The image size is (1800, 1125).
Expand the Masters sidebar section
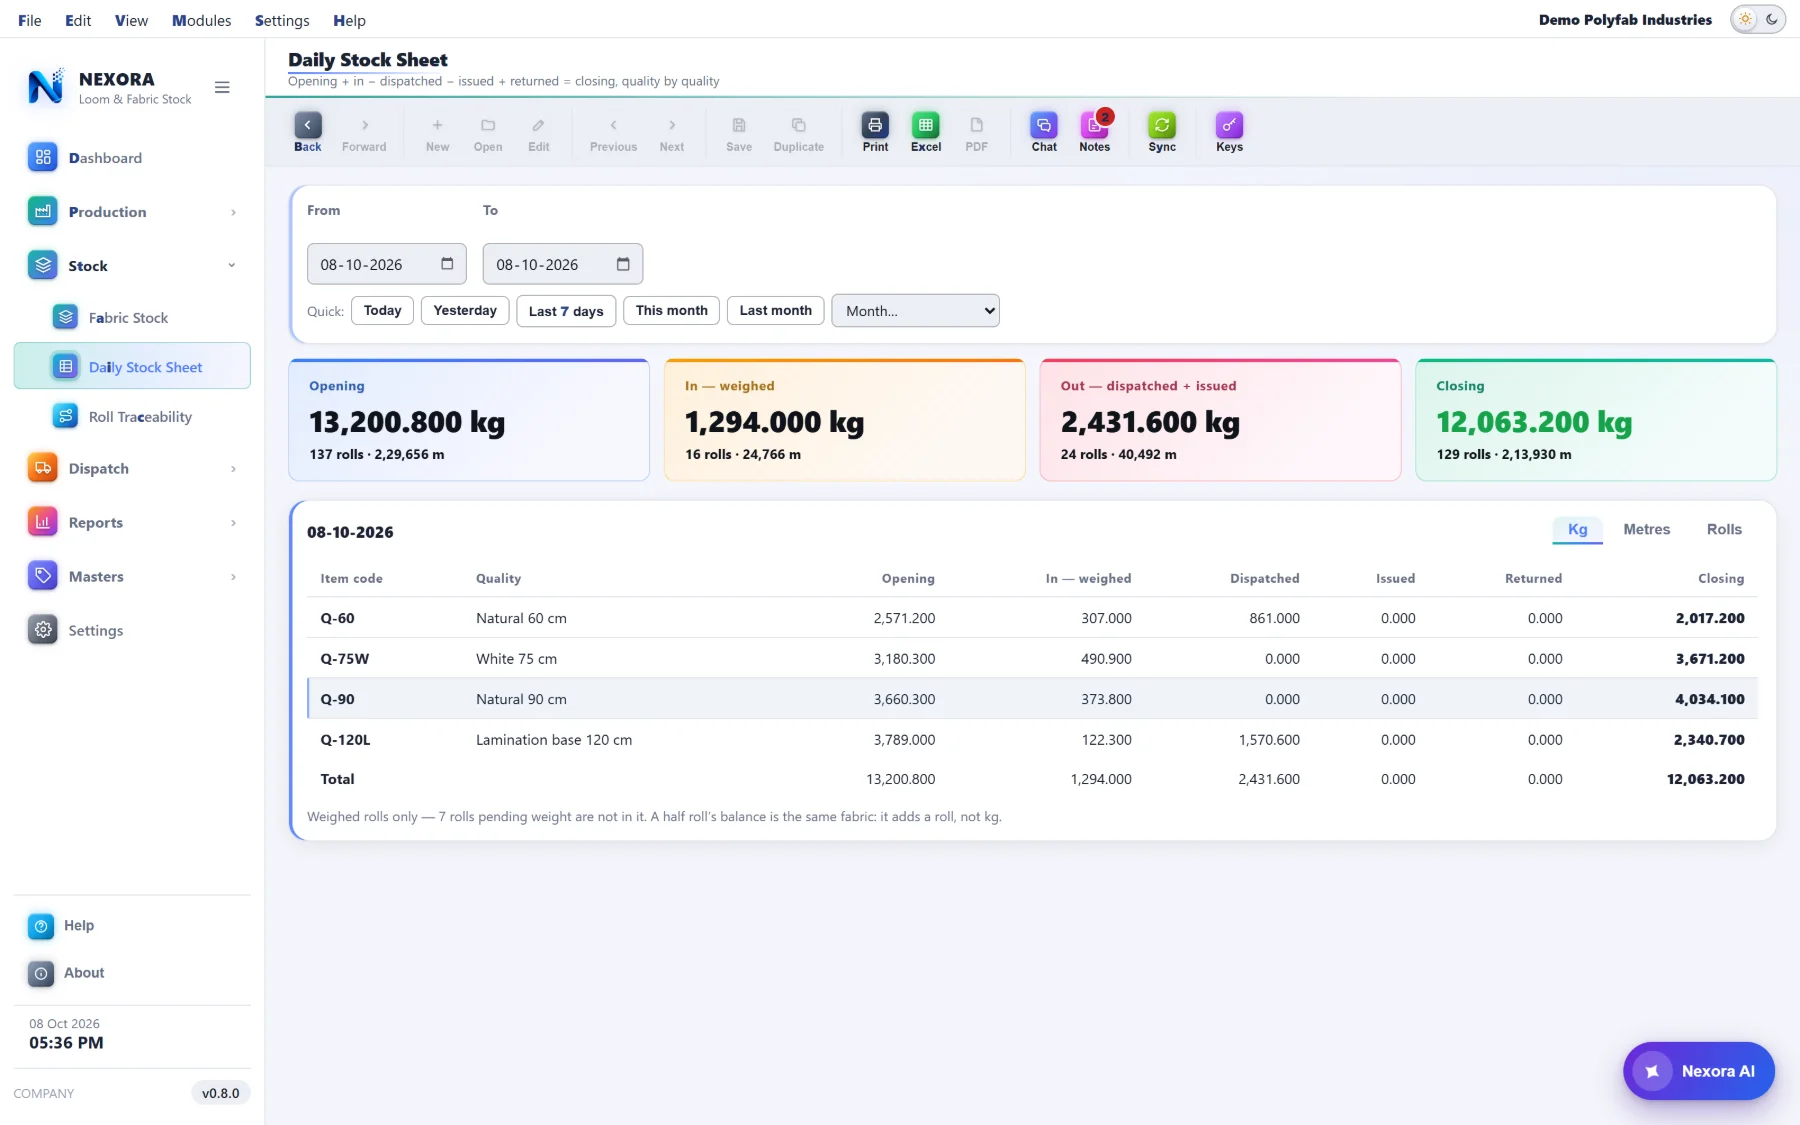[132, 577]
